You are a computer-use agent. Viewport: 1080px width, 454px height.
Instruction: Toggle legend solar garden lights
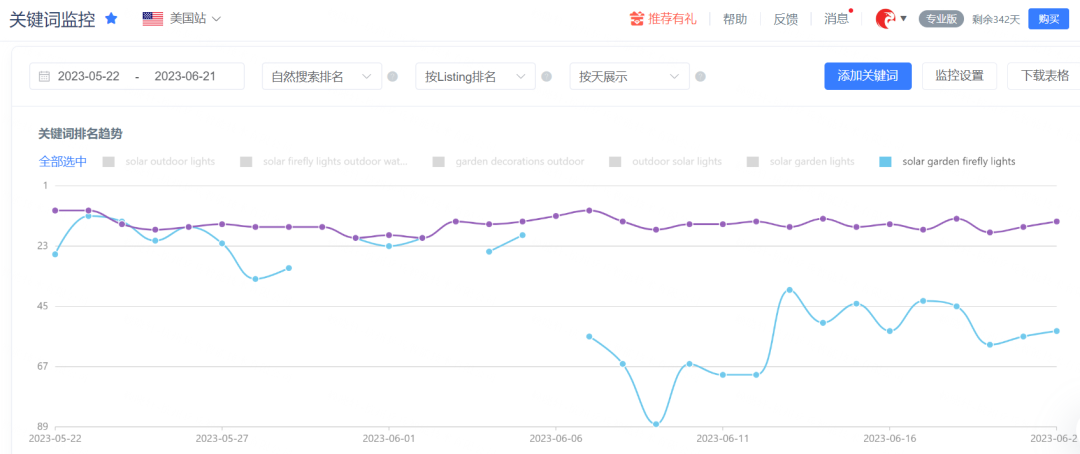(801, 162)
